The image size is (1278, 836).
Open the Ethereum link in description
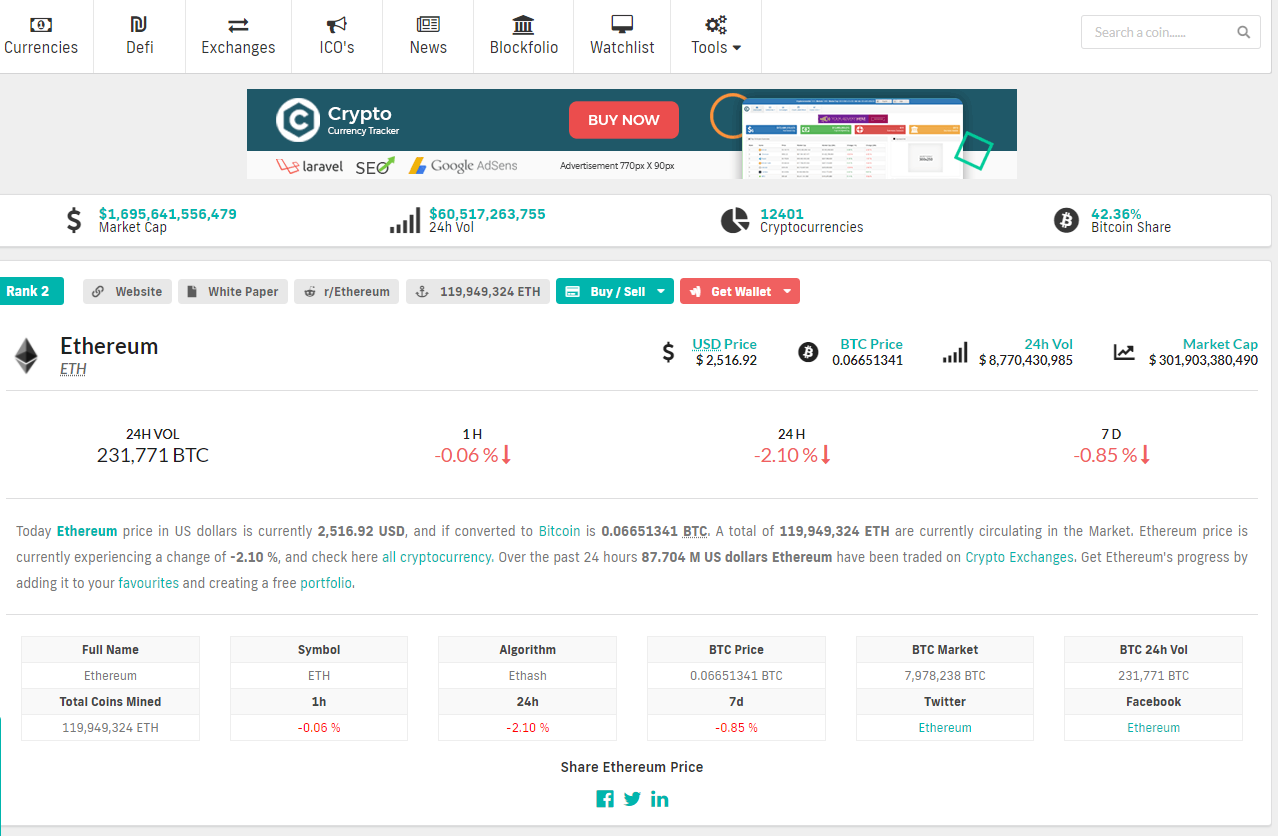[x=87, y=531]
